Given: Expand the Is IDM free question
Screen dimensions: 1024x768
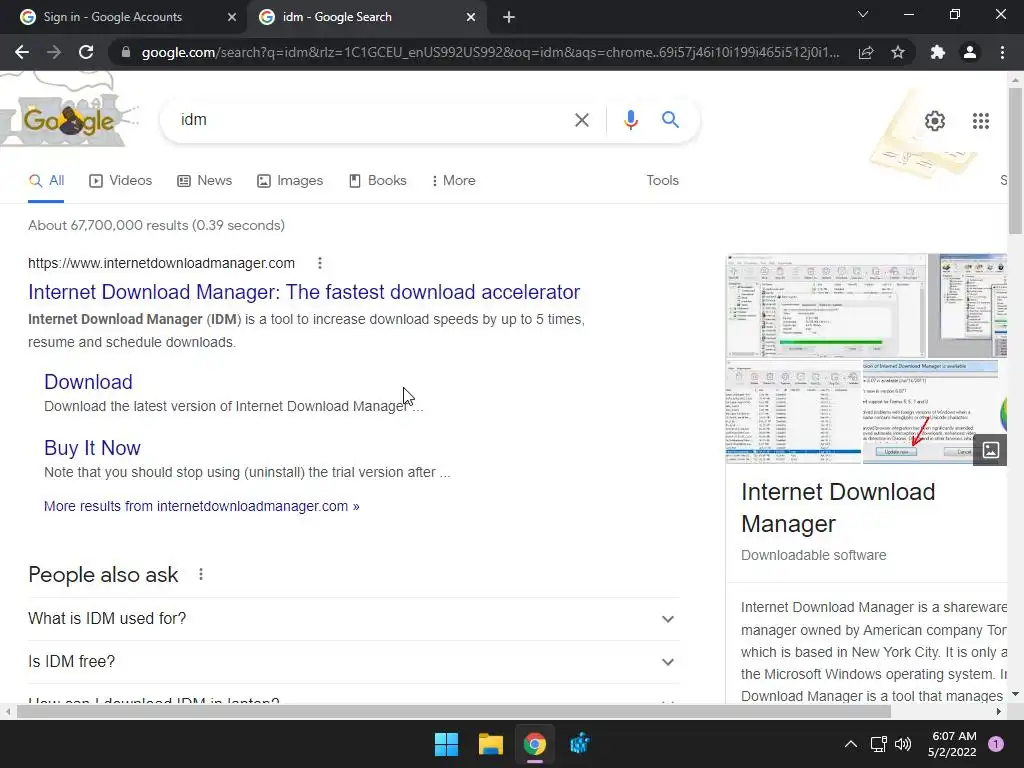Looking at the screenshot, I should point(353,662).
